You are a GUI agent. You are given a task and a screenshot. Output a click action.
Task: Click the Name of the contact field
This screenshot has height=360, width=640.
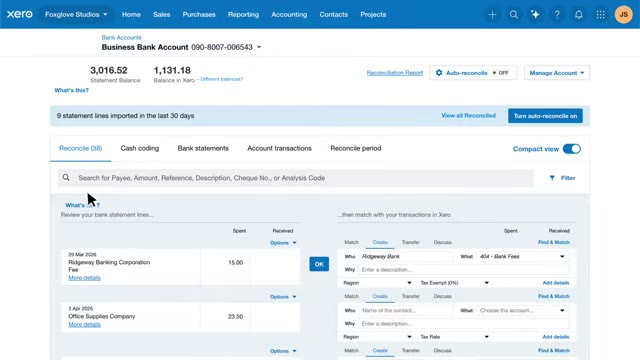tap(406, 310)
